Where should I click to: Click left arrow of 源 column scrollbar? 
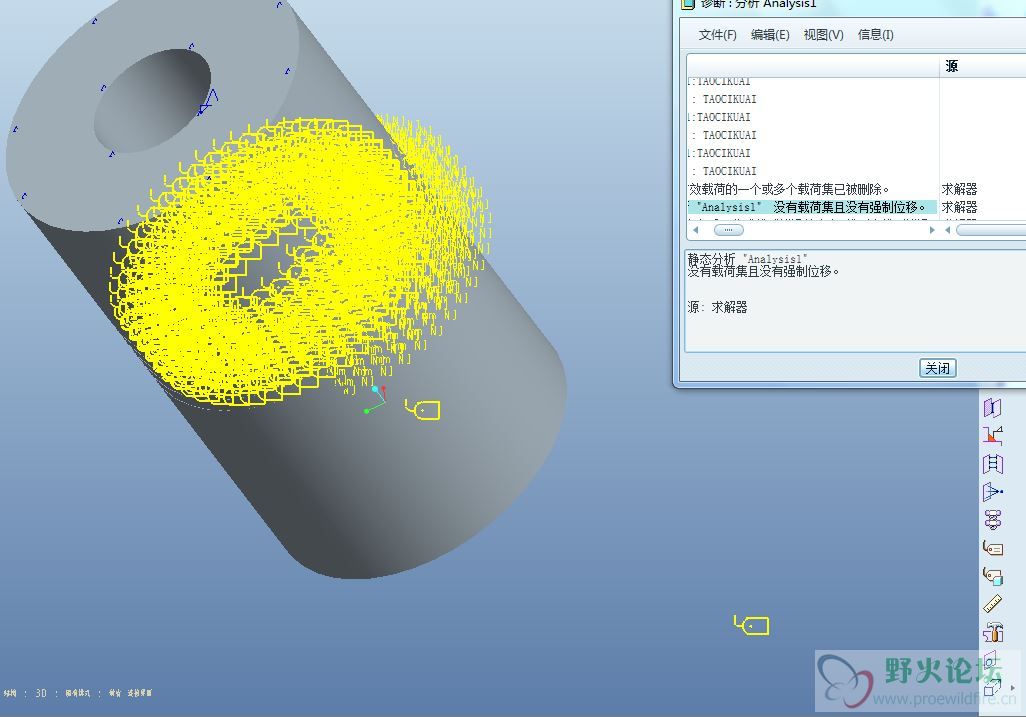coord(947,230)
